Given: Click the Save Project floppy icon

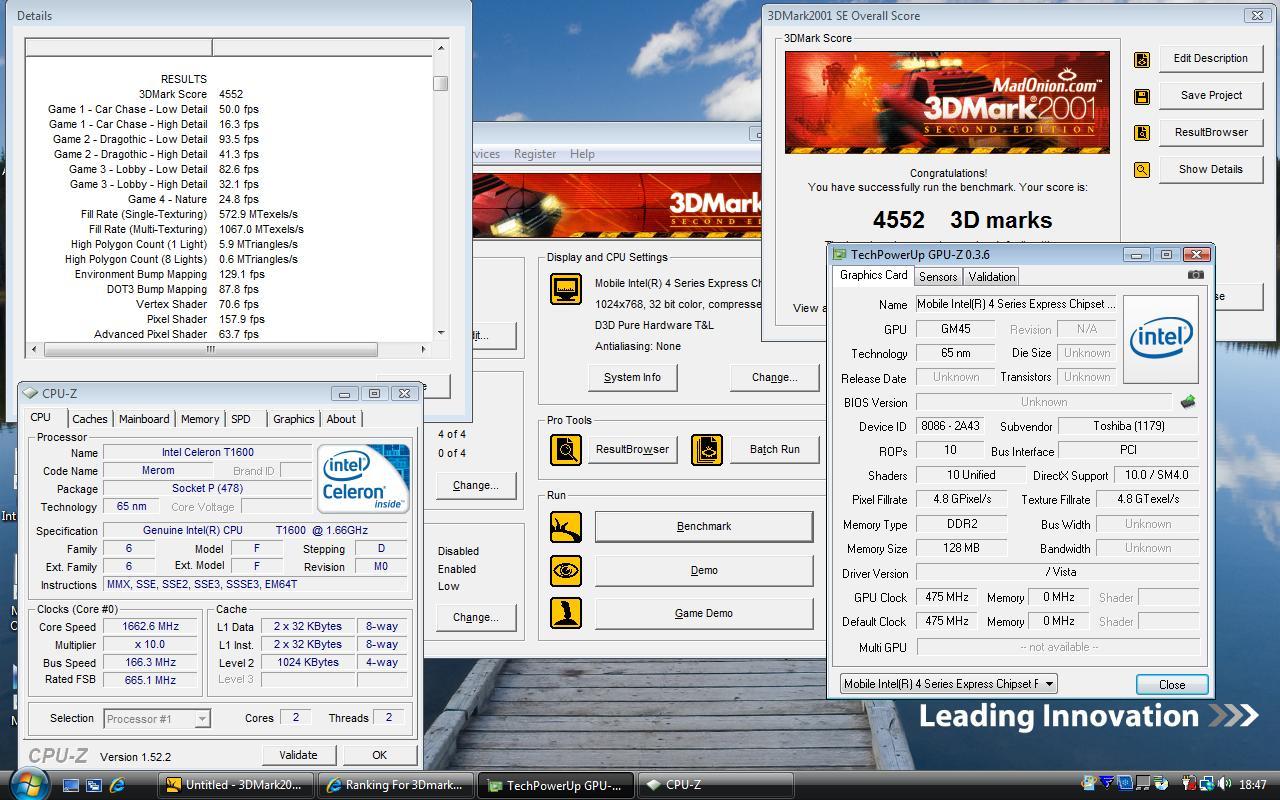Looking at the screenshot, I should tap(1141, 97).
